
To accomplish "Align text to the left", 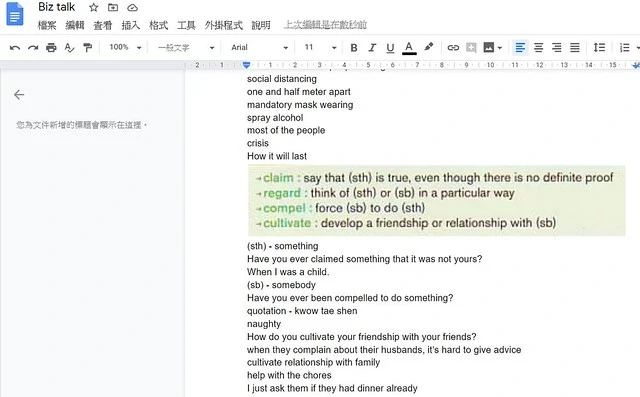I will pyautogui.click(x=520, y=48).
